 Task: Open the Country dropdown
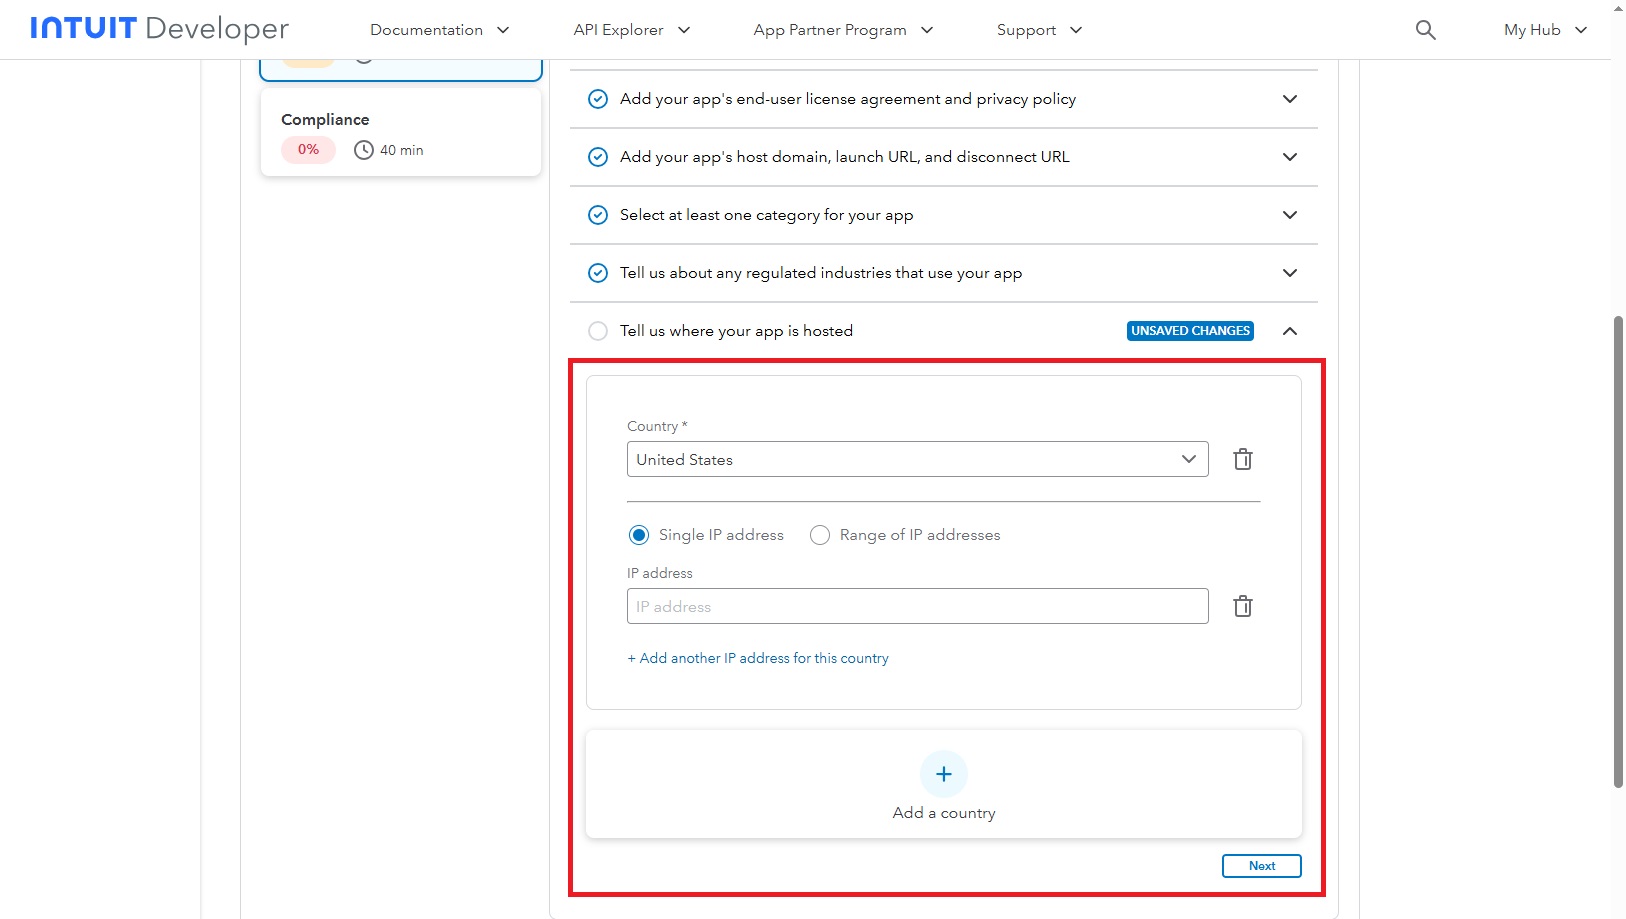(917, 459)
